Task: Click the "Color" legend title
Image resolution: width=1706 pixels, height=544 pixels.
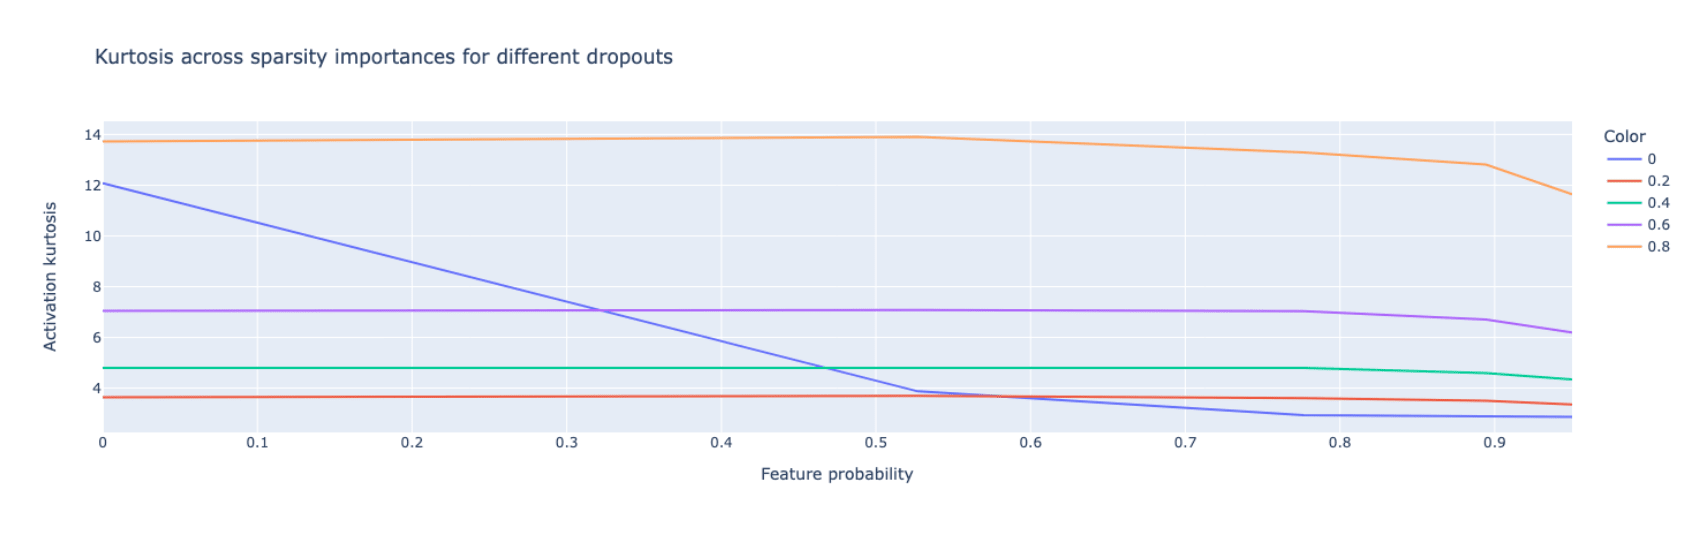Action: tap(1624, 137)
